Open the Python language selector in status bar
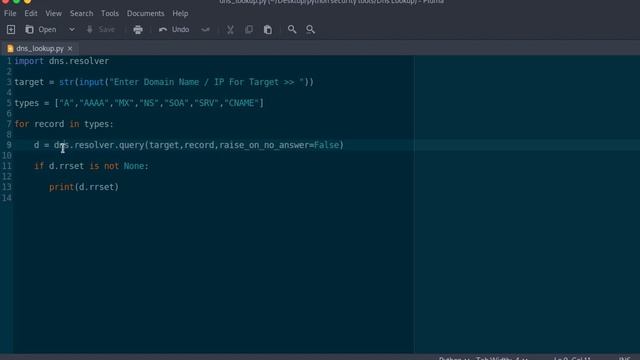Image resolution: width=640 pixels, height=360 pixels. pos(454,358)
